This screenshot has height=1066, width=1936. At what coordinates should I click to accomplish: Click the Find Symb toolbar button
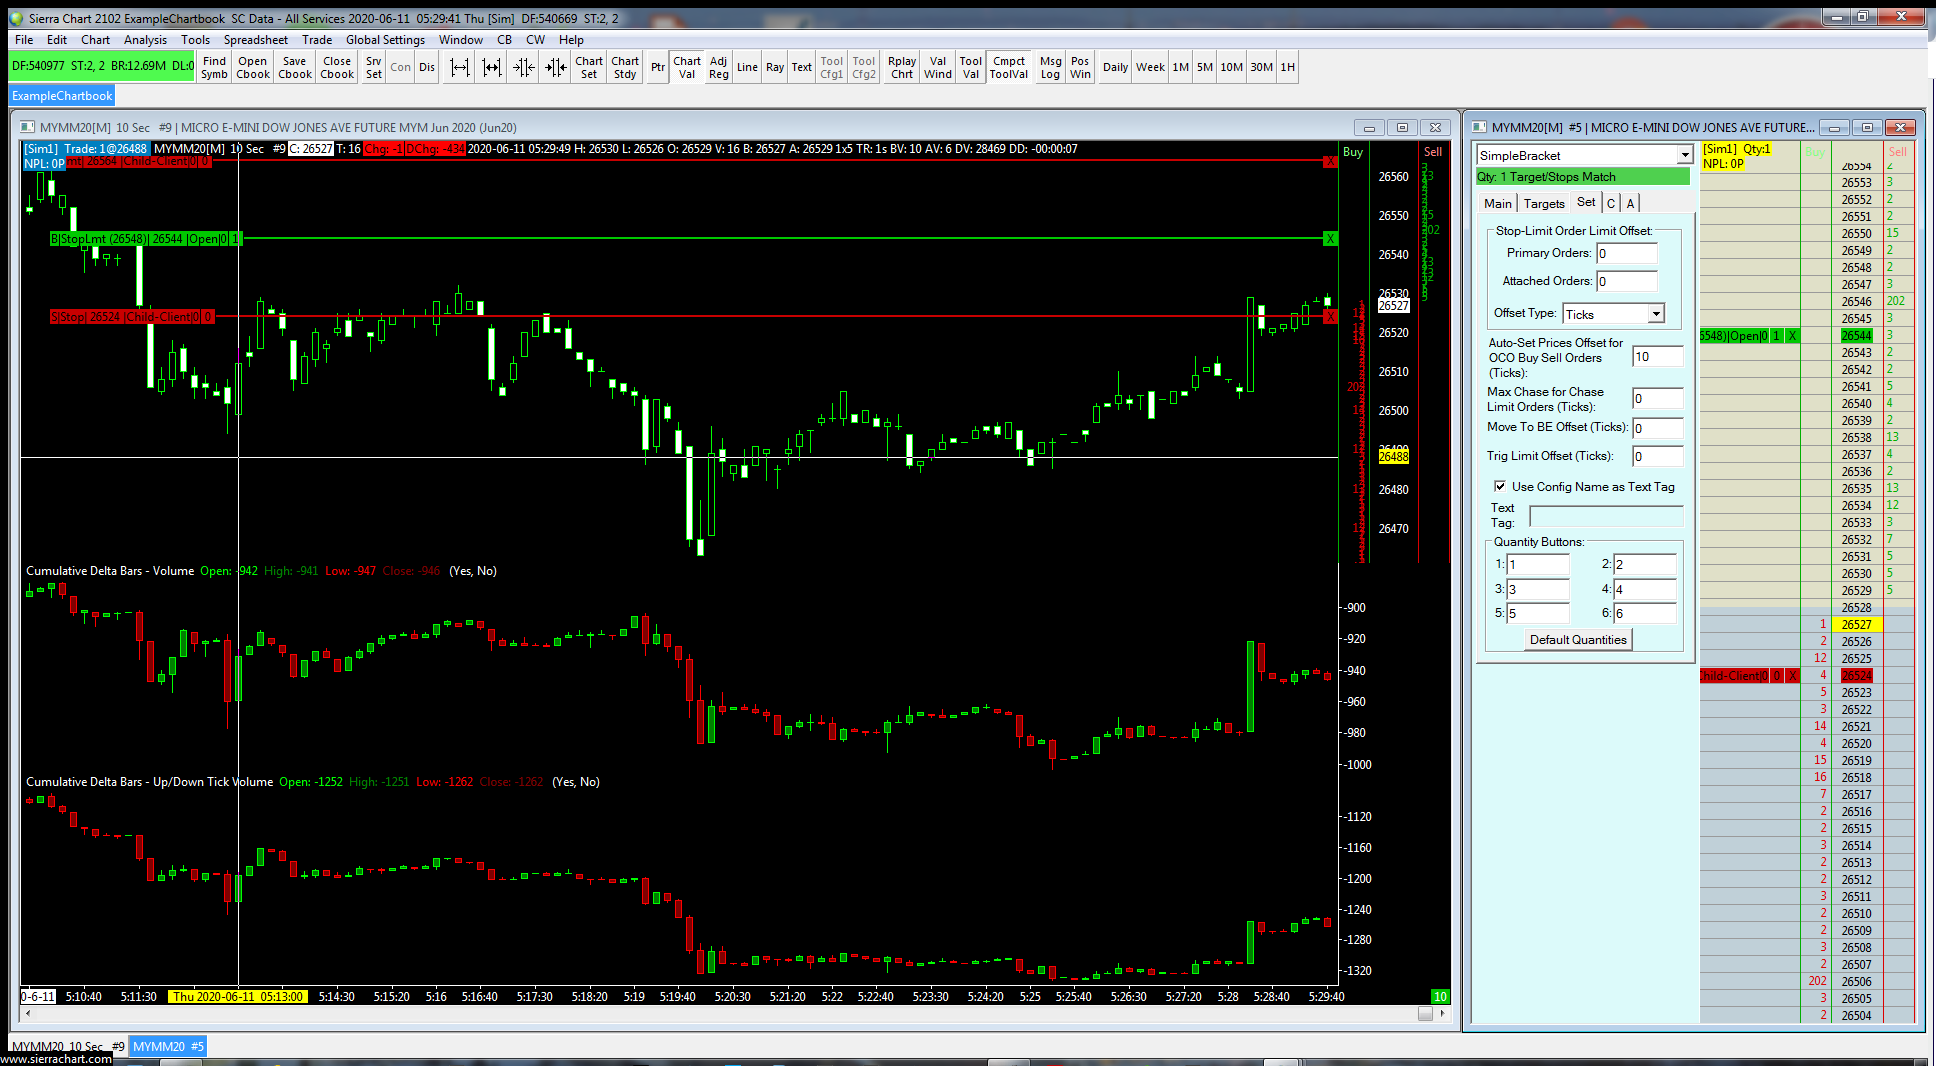[214, 67]
